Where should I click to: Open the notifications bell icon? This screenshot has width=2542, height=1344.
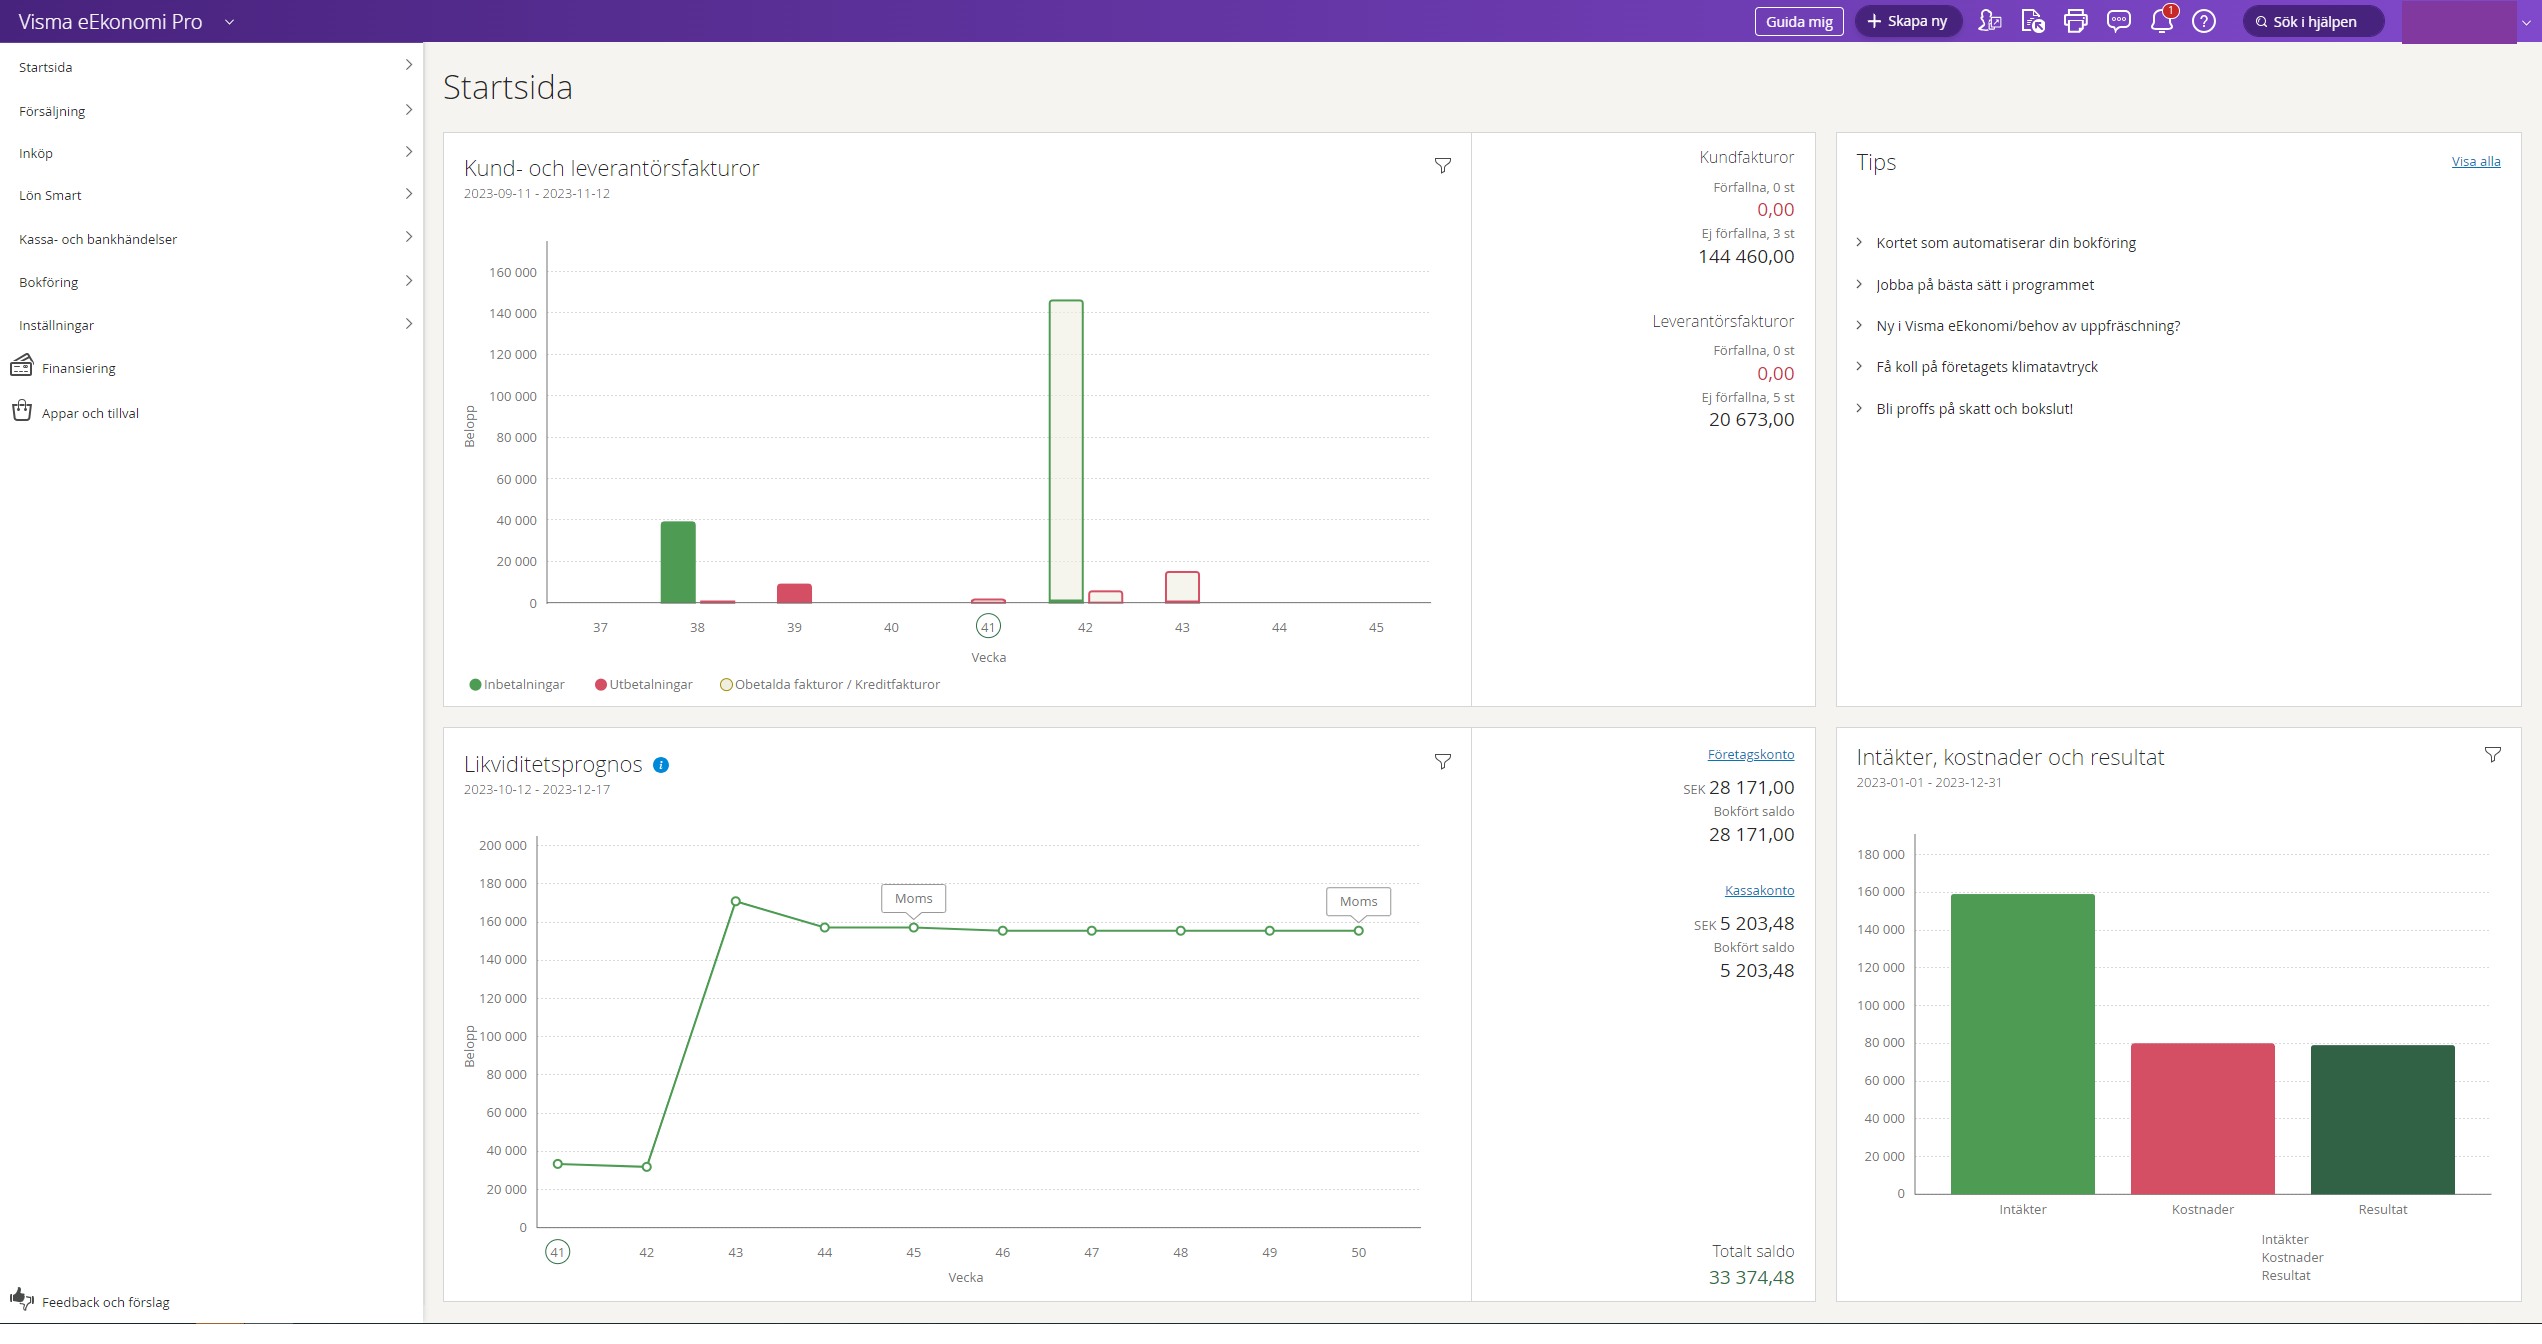(x=2160, y=21)
